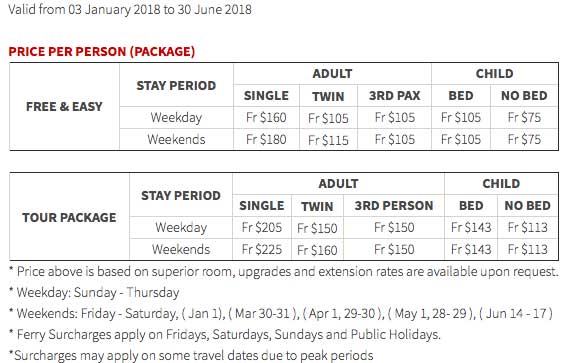Select Tour Package weekends single price Fr $225
Image resolution: width=571 pixels, height=363 pixels.
[262, 249]
